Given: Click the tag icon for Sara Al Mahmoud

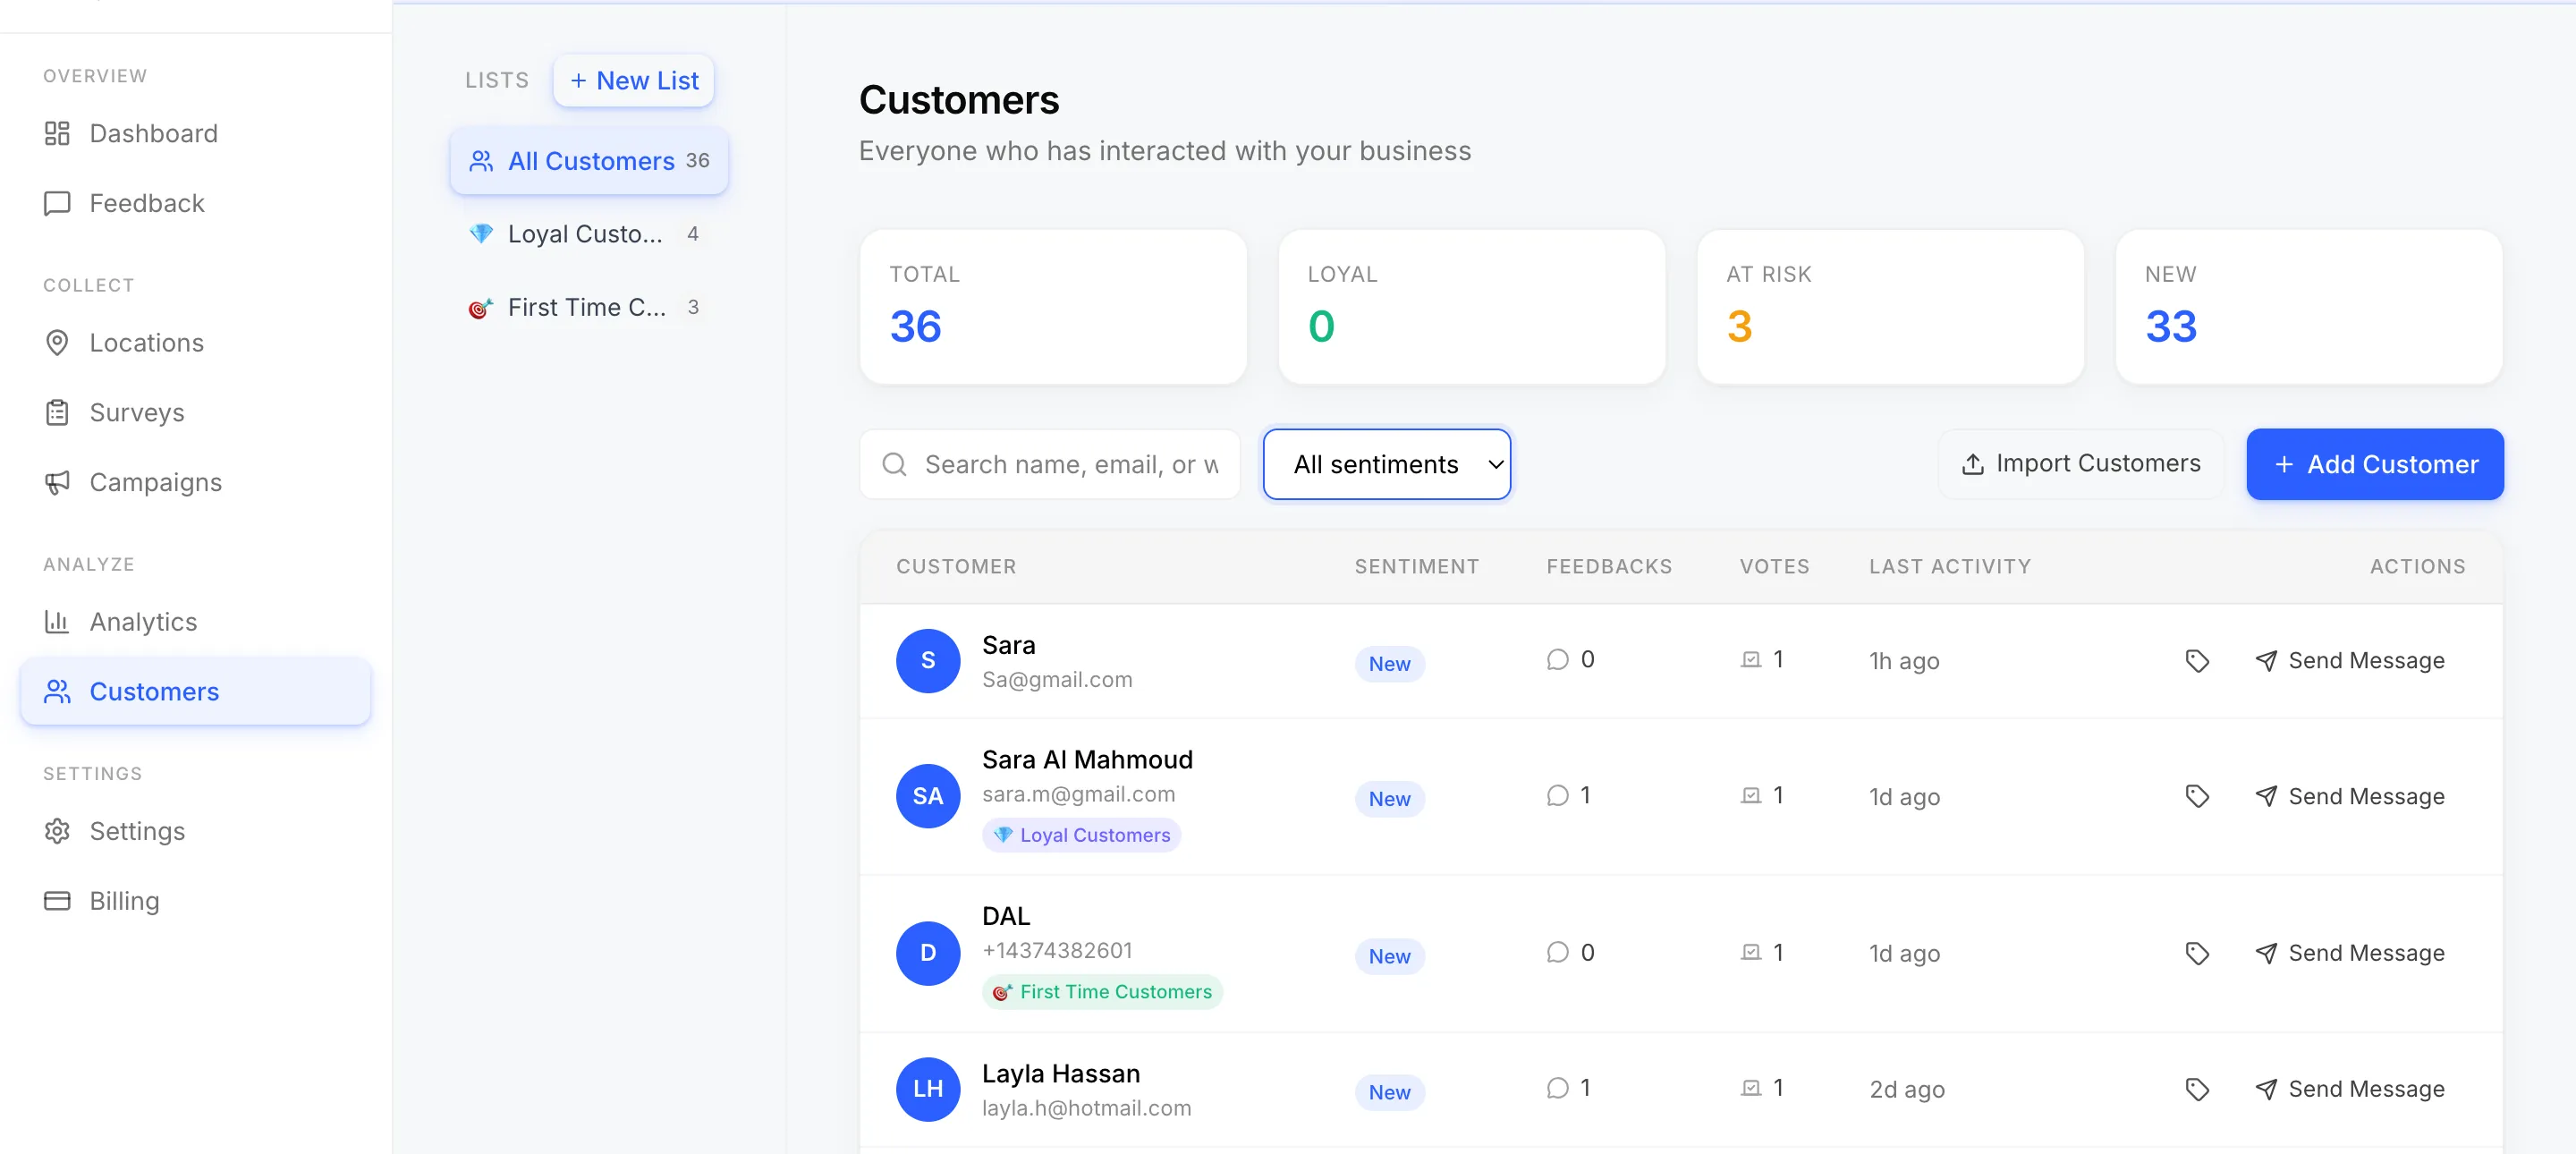Looking at the screenshot, I should click(x=2197, y=797).
